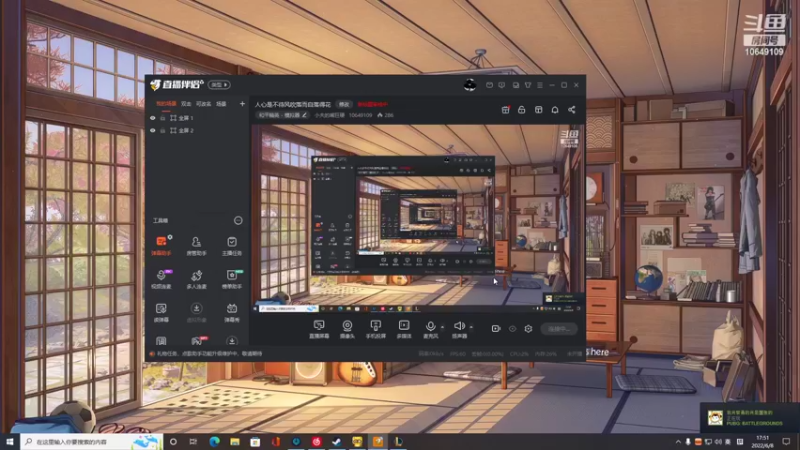The image size is (800, 450).
Task: Open Steam from the taskbar
Action: [337, 442]
